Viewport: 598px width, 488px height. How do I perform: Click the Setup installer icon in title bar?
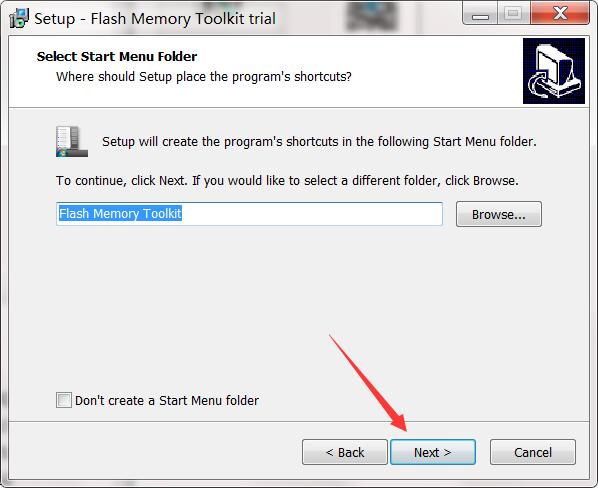click(x=19, y=18)
